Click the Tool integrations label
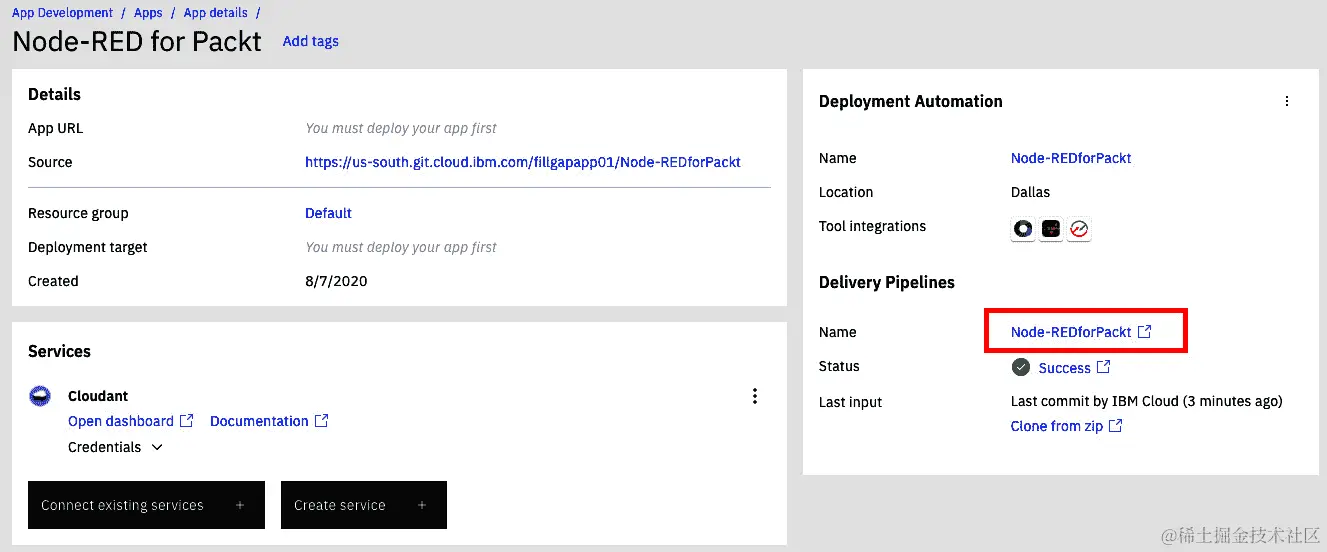 tap(872, 226)
